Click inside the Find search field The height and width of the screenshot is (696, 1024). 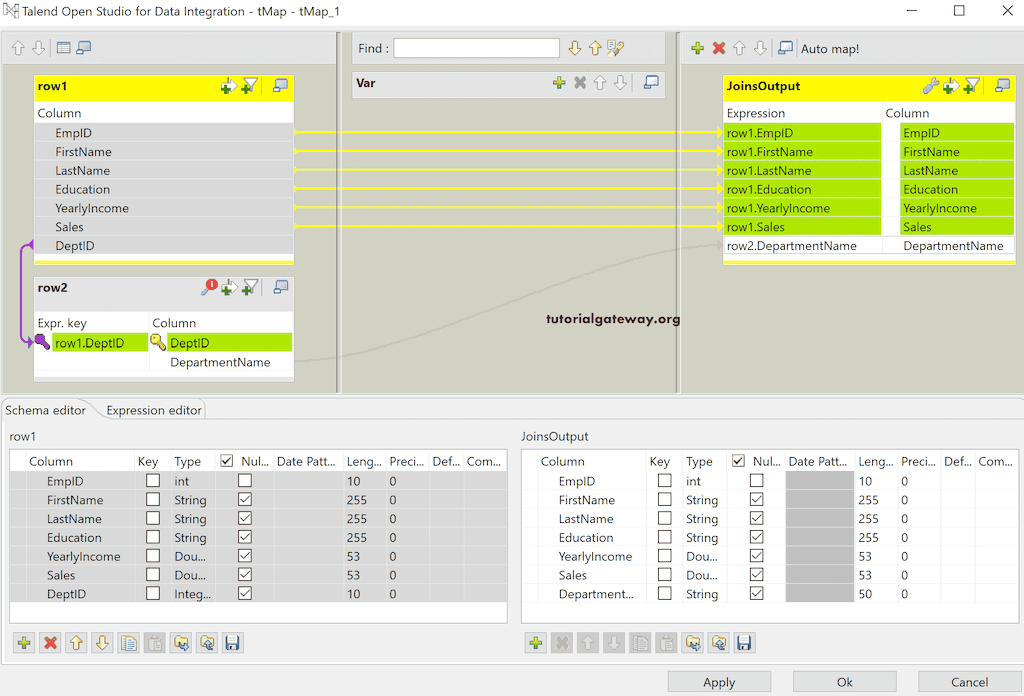point(476,47)
